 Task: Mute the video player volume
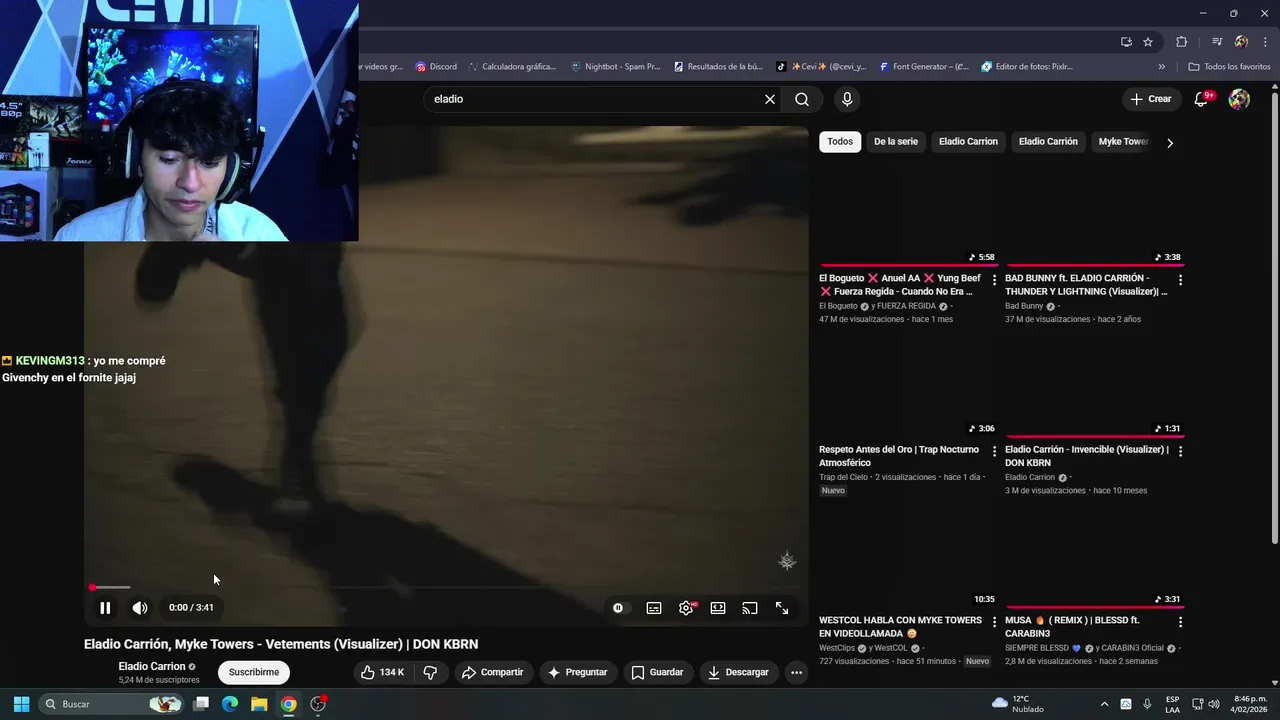point(140,608)
